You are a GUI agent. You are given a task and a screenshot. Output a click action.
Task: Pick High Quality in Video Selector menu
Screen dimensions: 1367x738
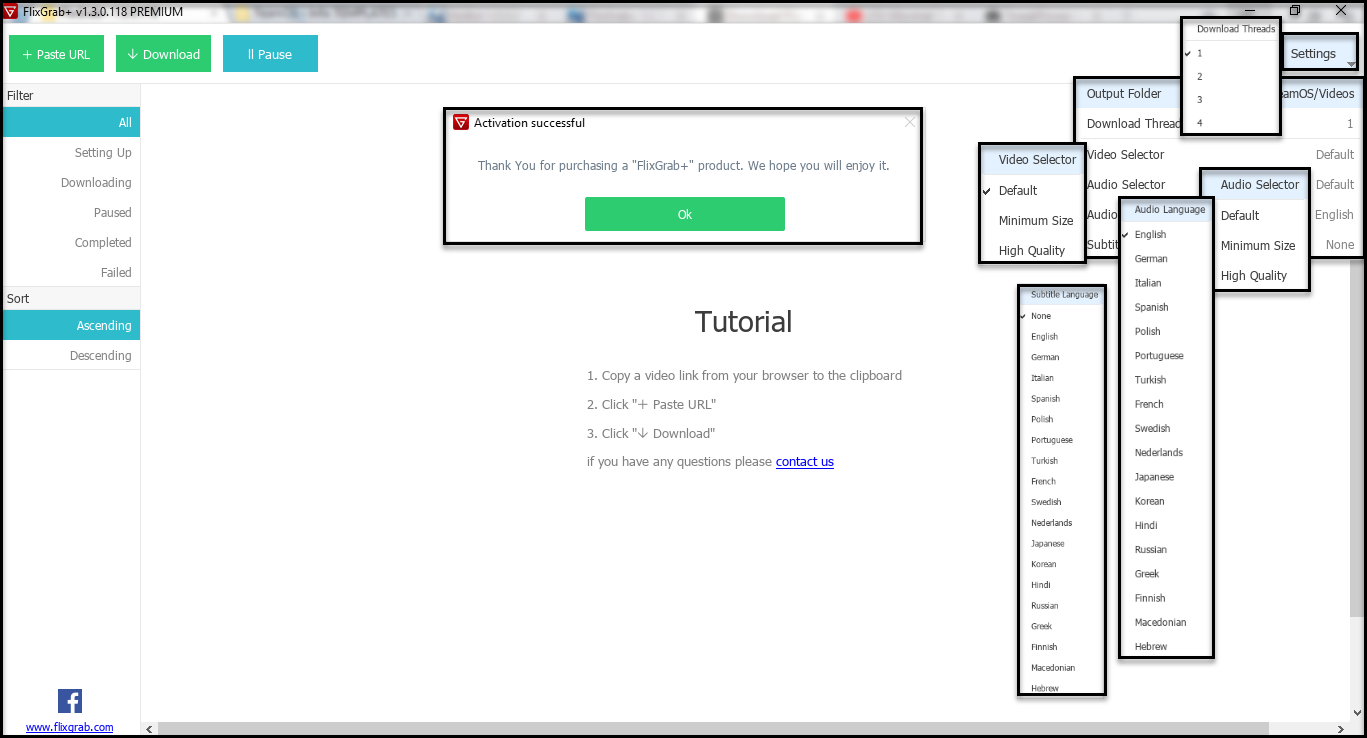pos(1032,250)
